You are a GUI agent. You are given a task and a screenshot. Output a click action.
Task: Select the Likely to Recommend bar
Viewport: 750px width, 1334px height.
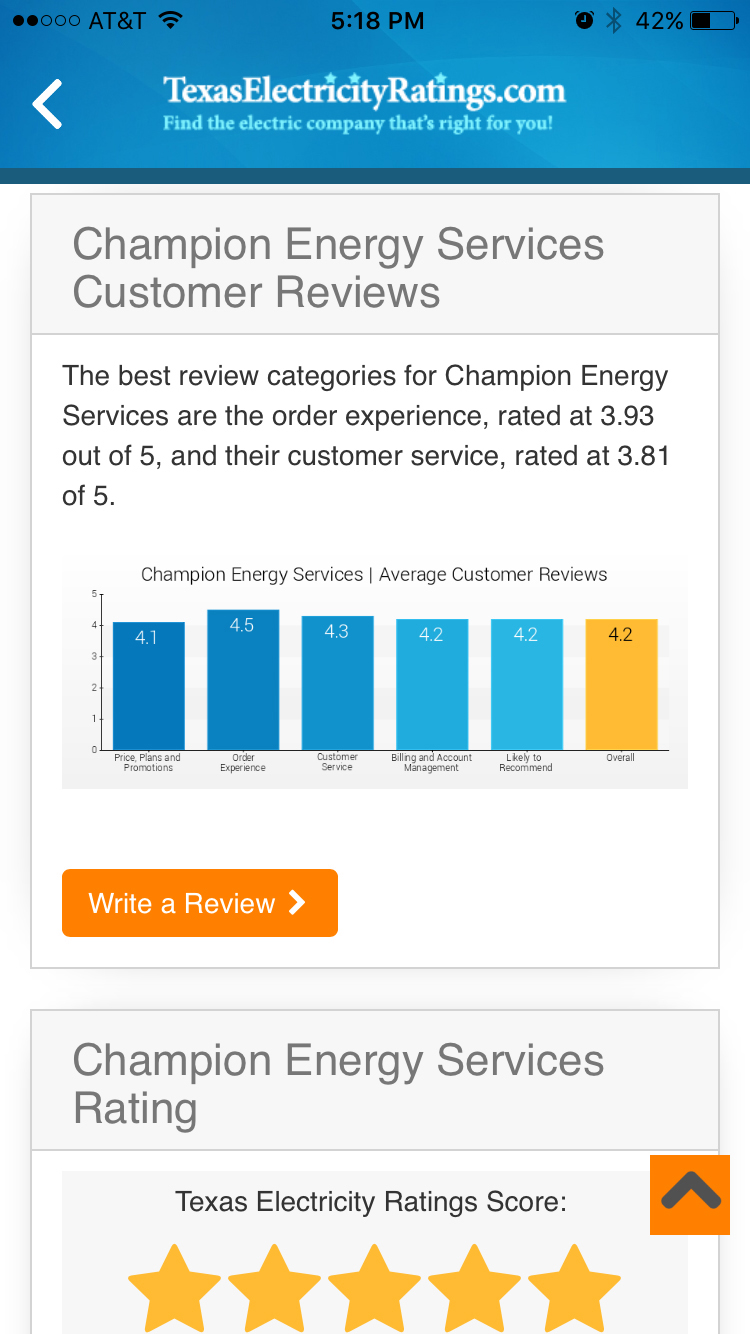click(526, 685)
